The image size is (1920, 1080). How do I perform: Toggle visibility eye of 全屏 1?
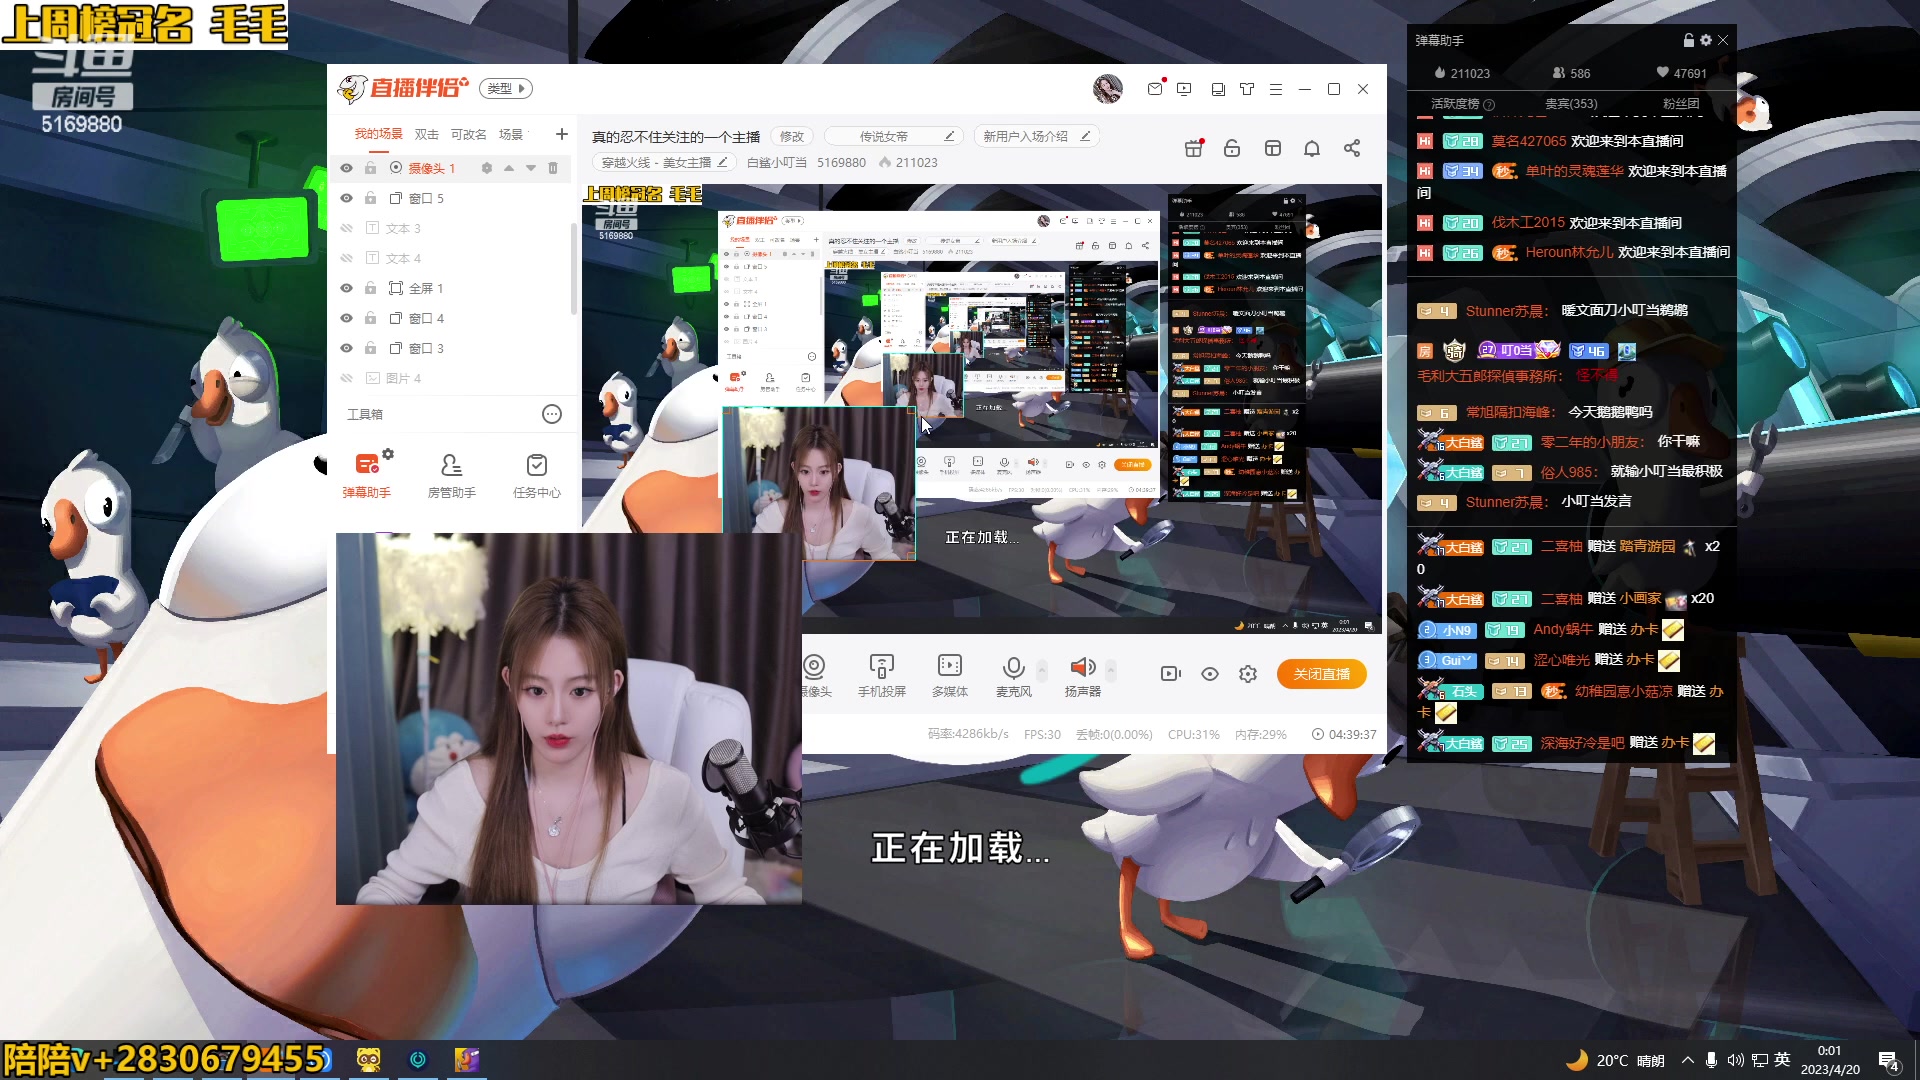coord(346,288)
